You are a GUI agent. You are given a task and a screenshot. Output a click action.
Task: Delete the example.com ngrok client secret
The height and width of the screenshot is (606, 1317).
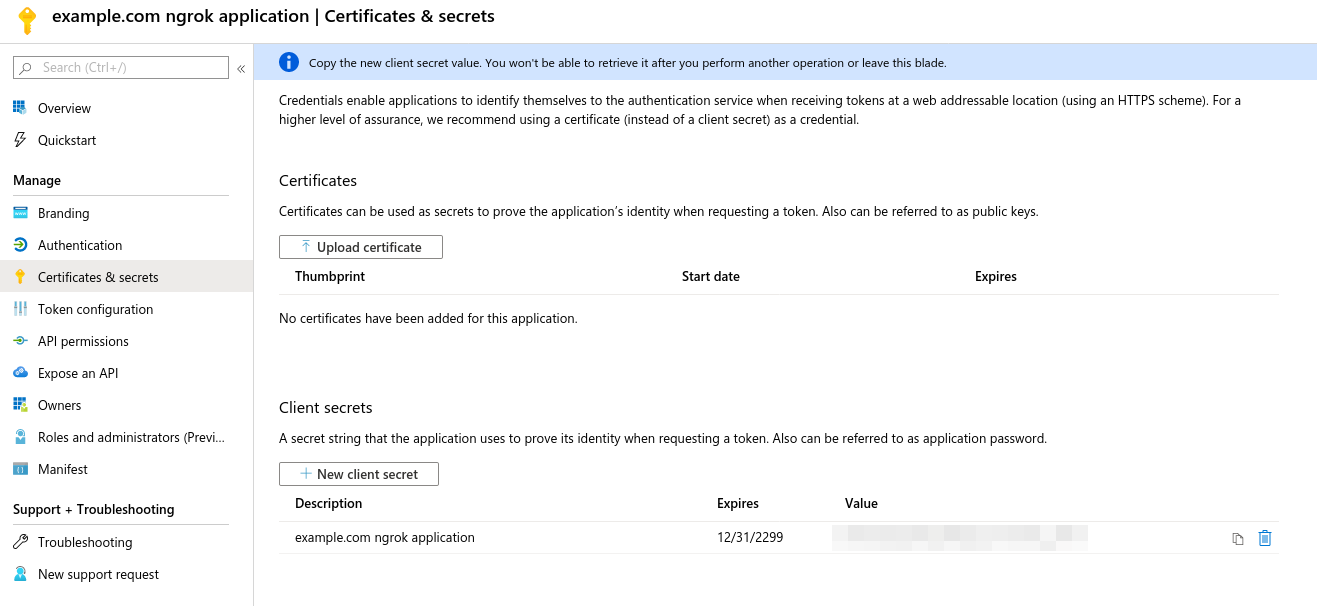(1265, 538)
